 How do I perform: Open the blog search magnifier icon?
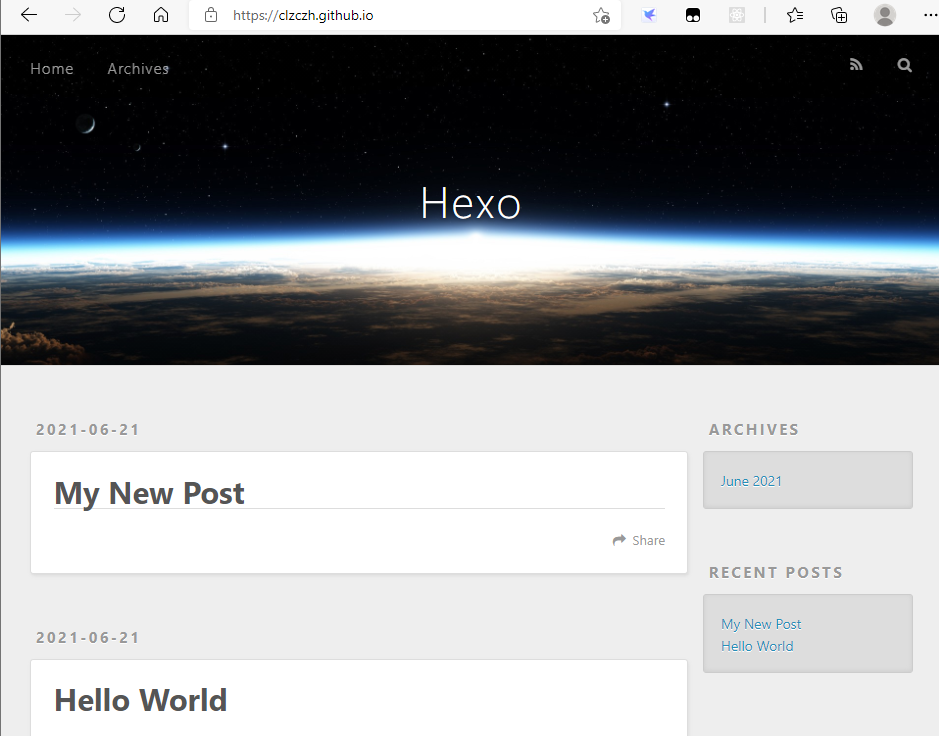[x=904, y=65]
